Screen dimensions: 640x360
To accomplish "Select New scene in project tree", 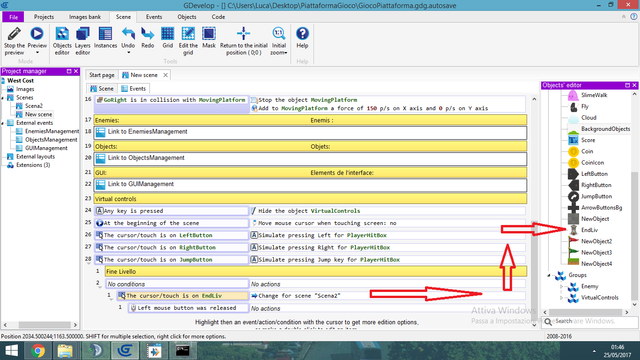I will 38,114.
